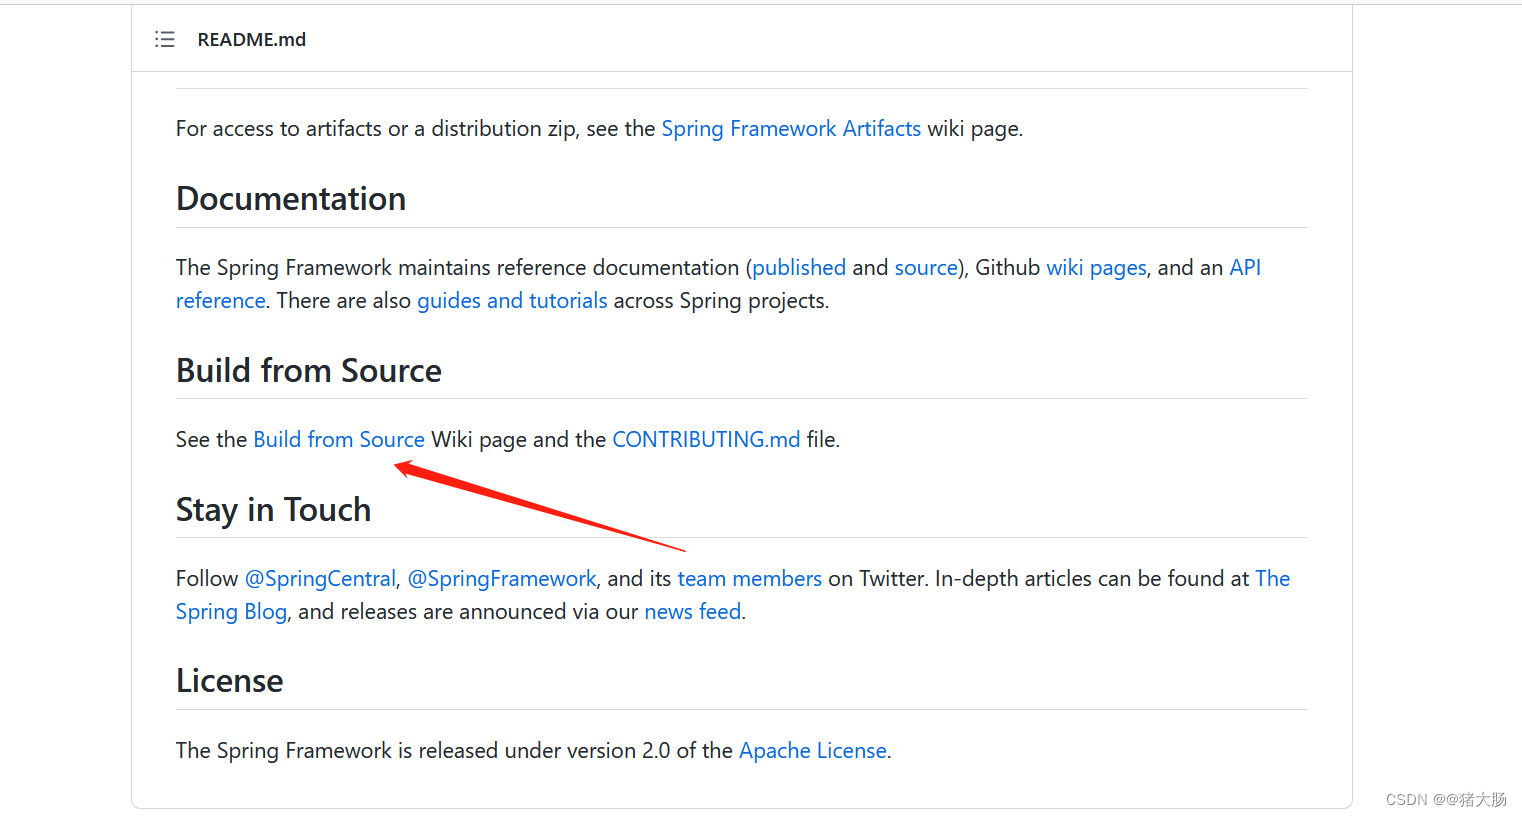Open the Spring Framework Artifacts link
1522x817 pixels.
[x=791, y=129]
